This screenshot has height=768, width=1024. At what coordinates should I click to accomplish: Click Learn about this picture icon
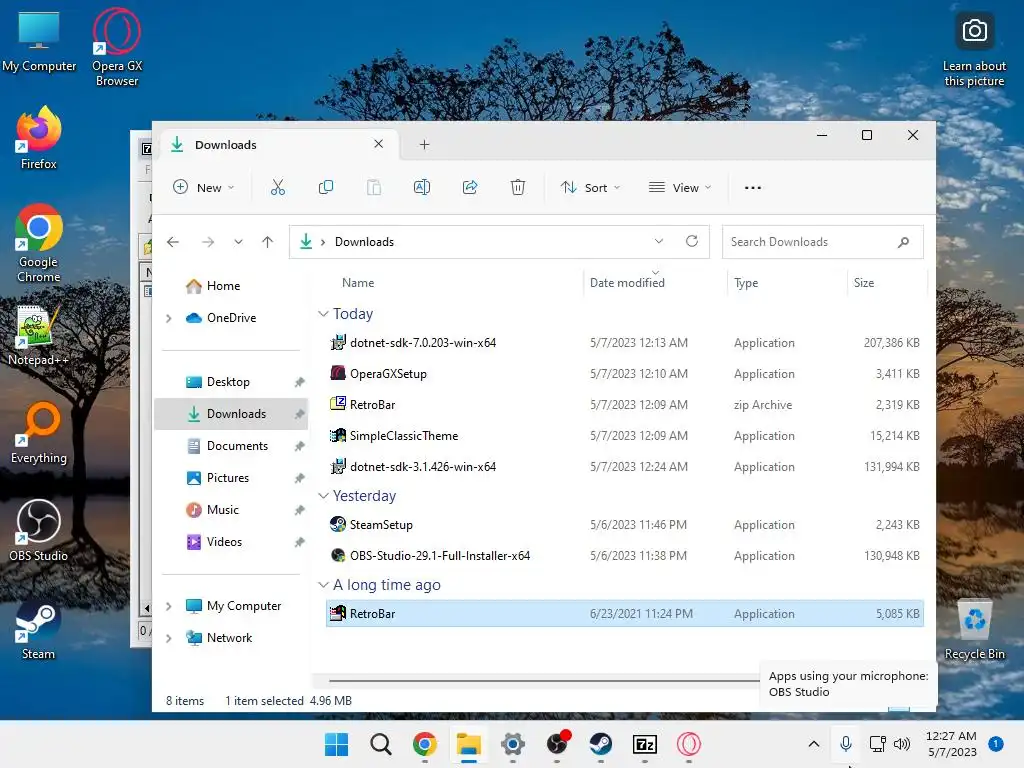click(x=974, y=49)
